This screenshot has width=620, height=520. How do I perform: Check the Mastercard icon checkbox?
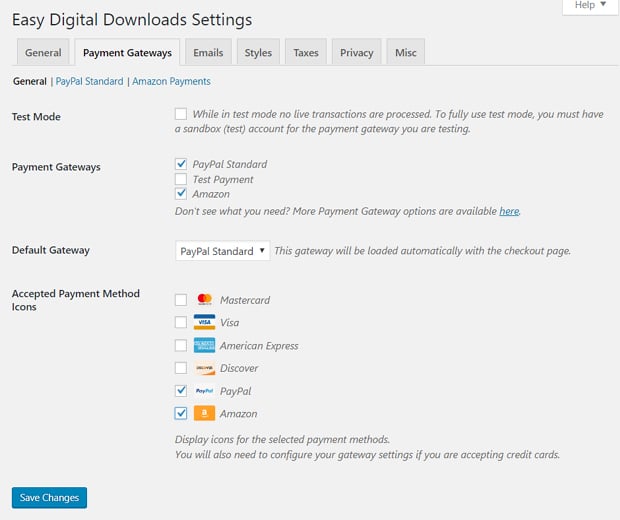181,300
